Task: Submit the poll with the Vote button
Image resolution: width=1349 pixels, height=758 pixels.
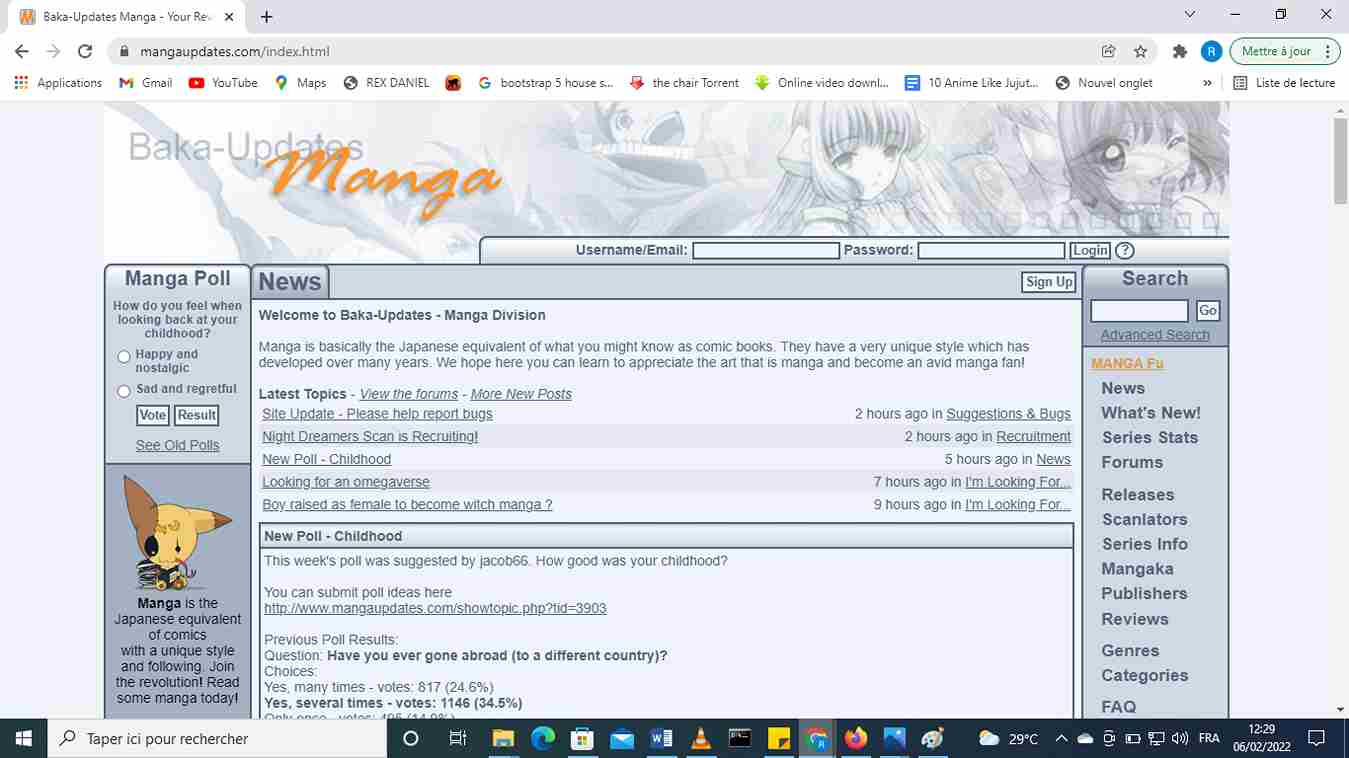Action: [x=153, y=415]
